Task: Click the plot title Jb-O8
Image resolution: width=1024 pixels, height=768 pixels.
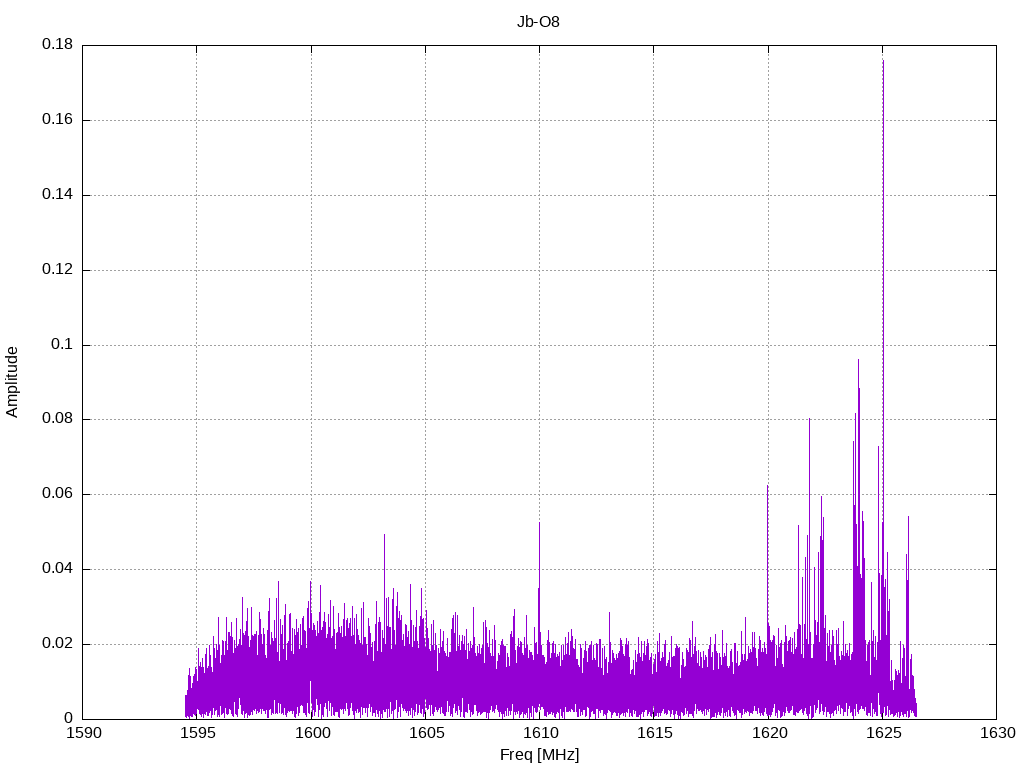Action: click(x=538, y=22)
